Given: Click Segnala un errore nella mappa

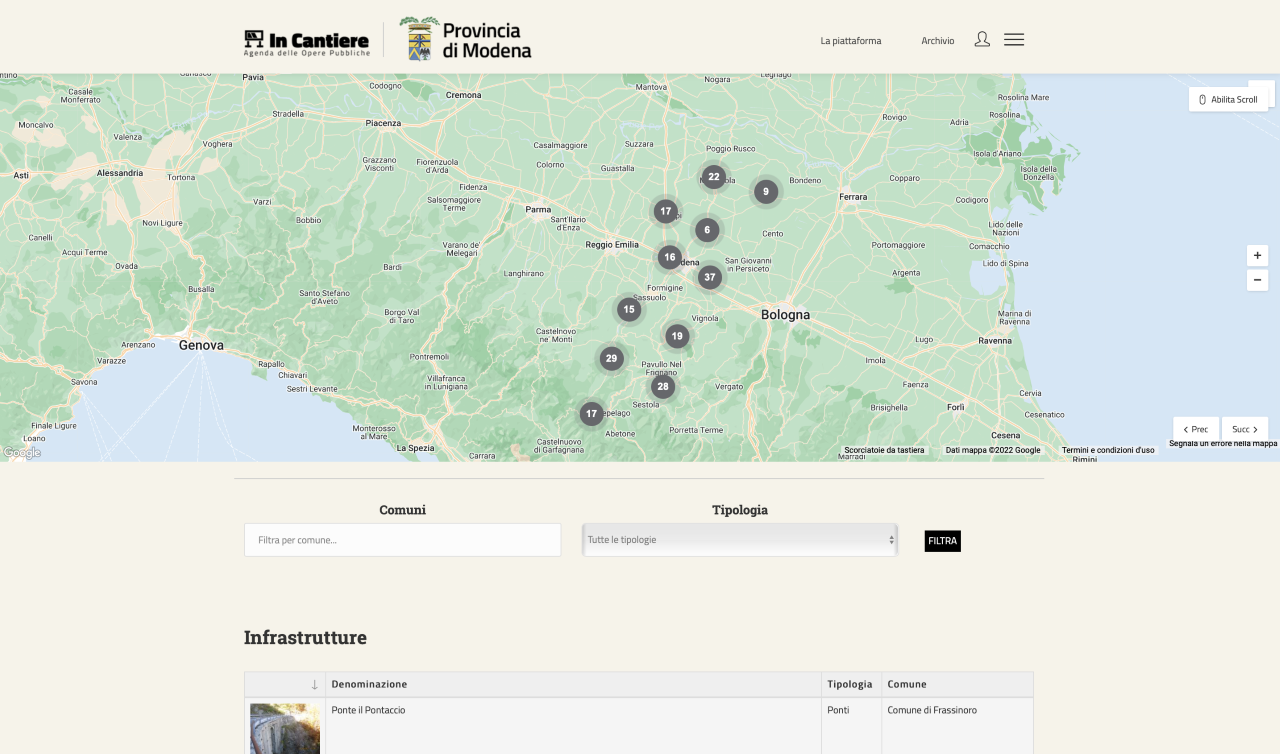Looking at the screenshot, I should tap(1223, 443).
